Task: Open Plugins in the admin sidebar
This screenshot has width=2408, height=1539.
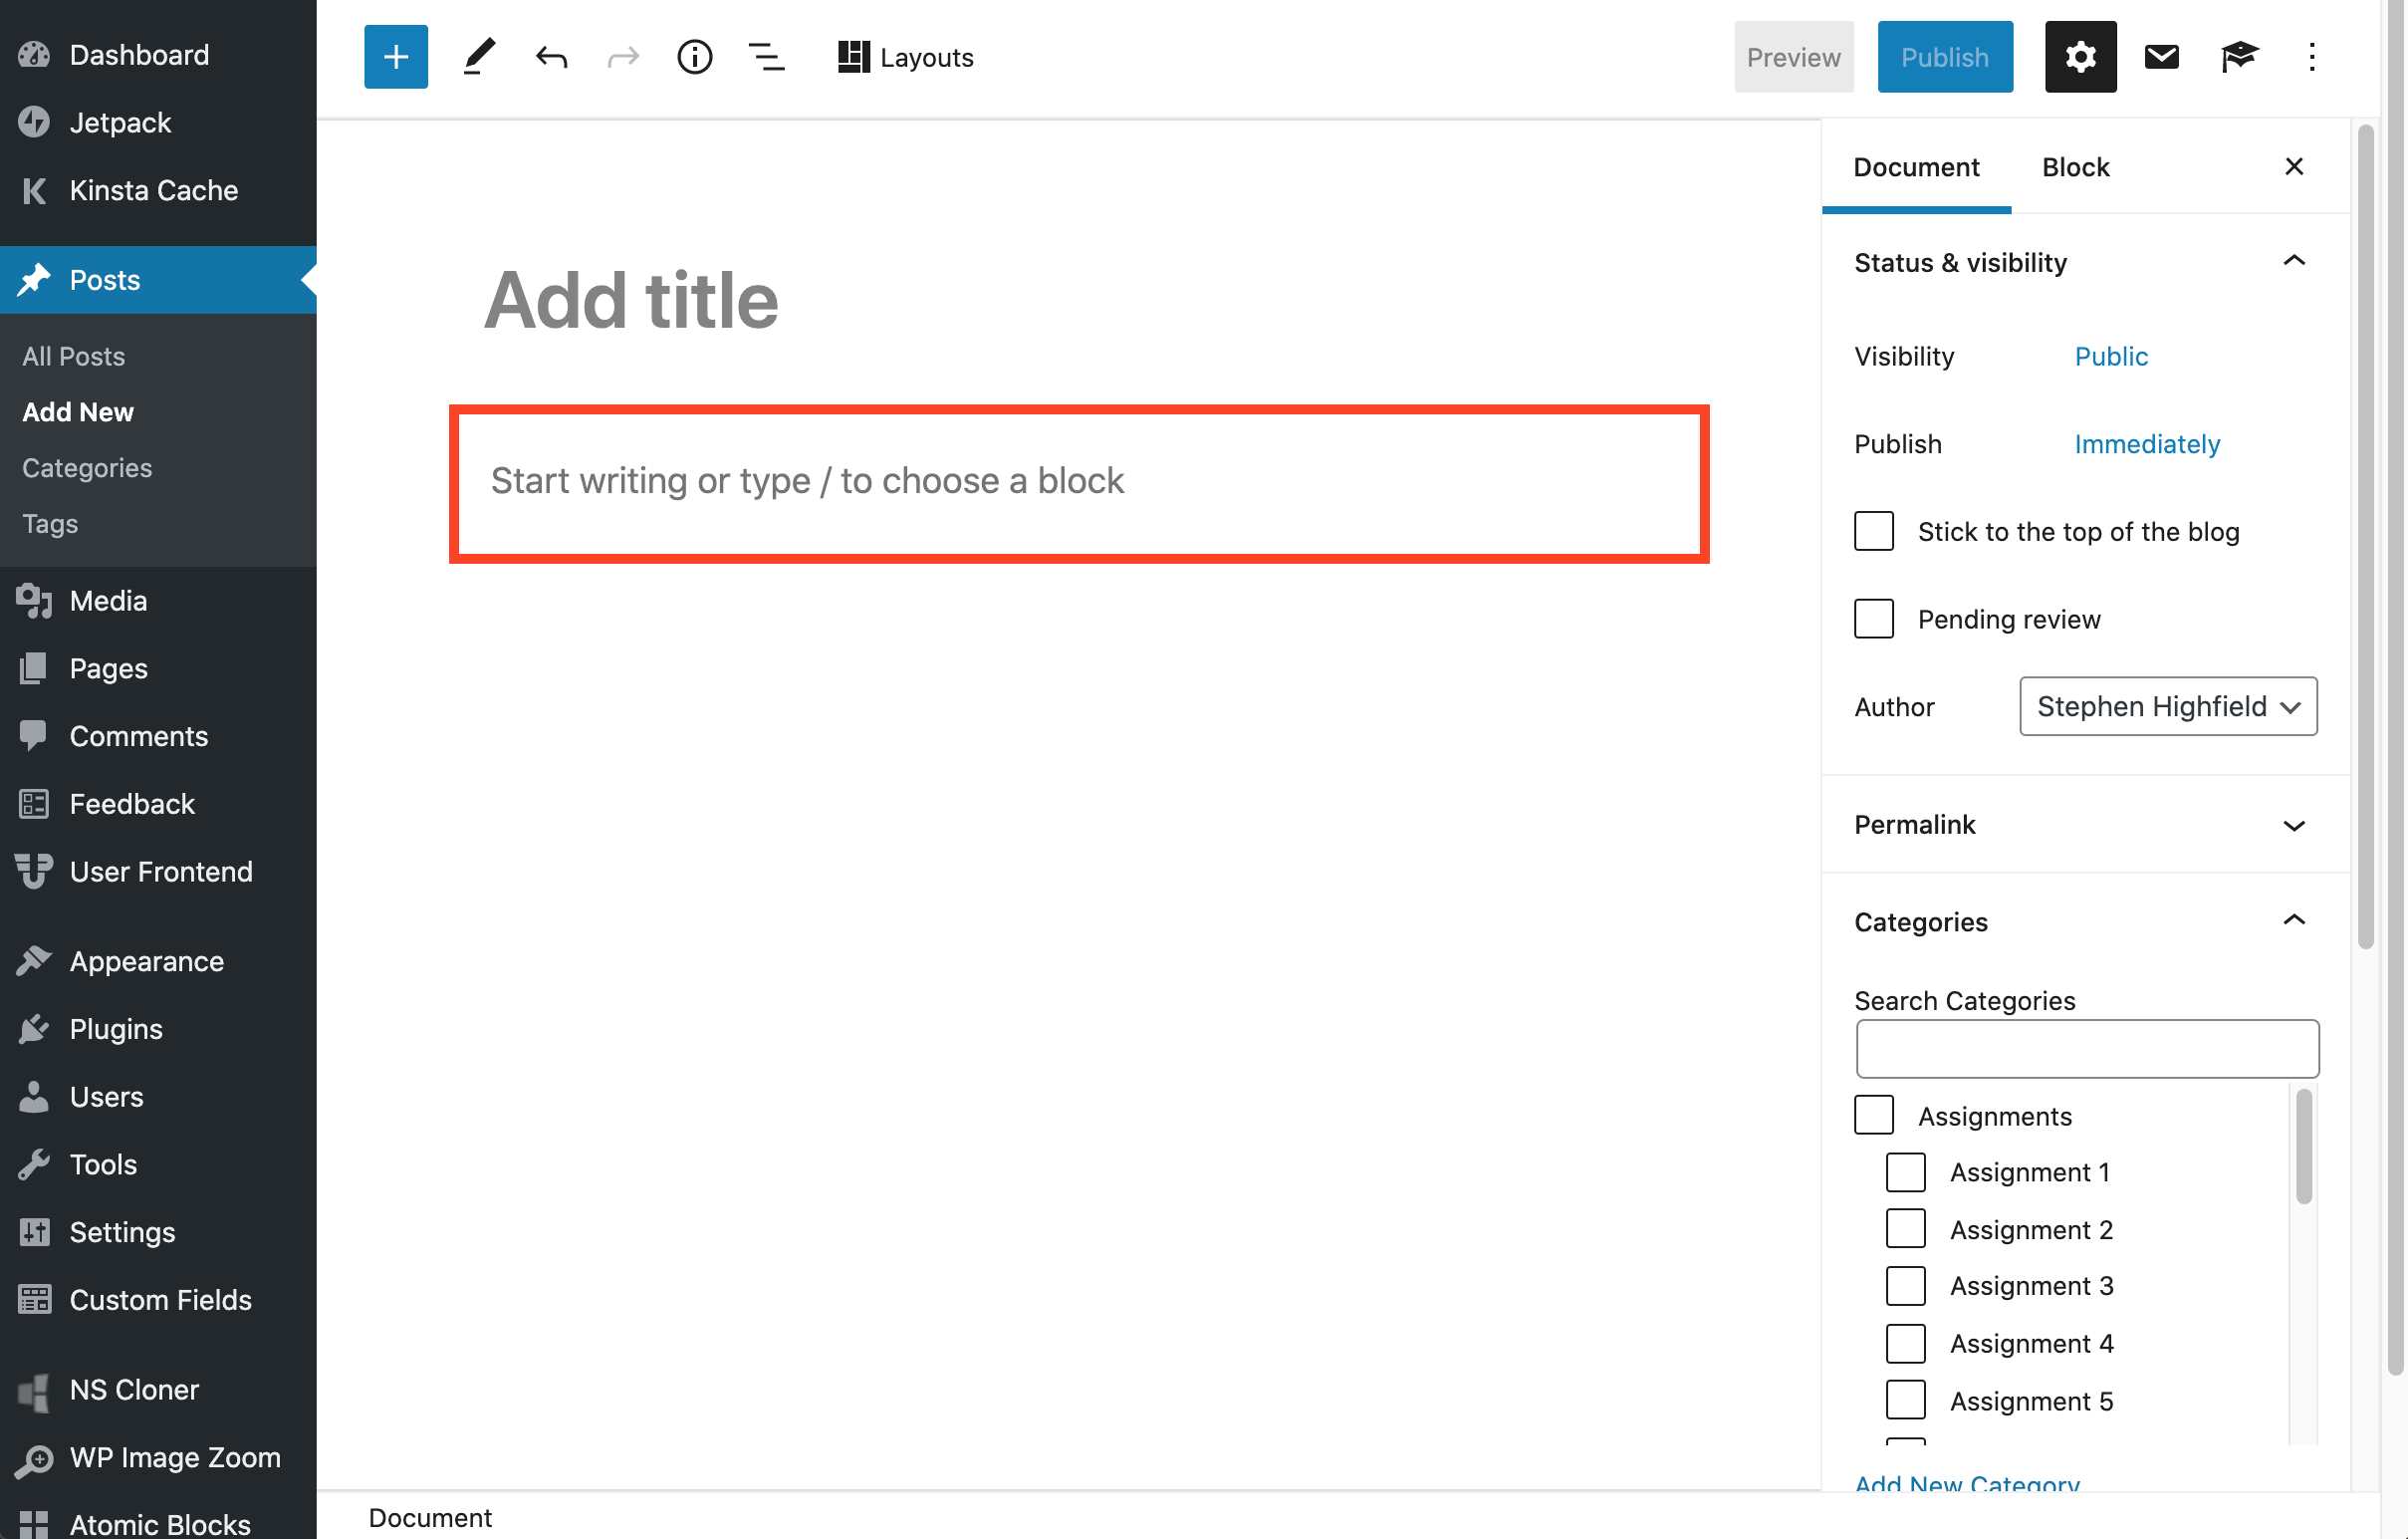Action: pyautogui.click(x=158, y=1029)
